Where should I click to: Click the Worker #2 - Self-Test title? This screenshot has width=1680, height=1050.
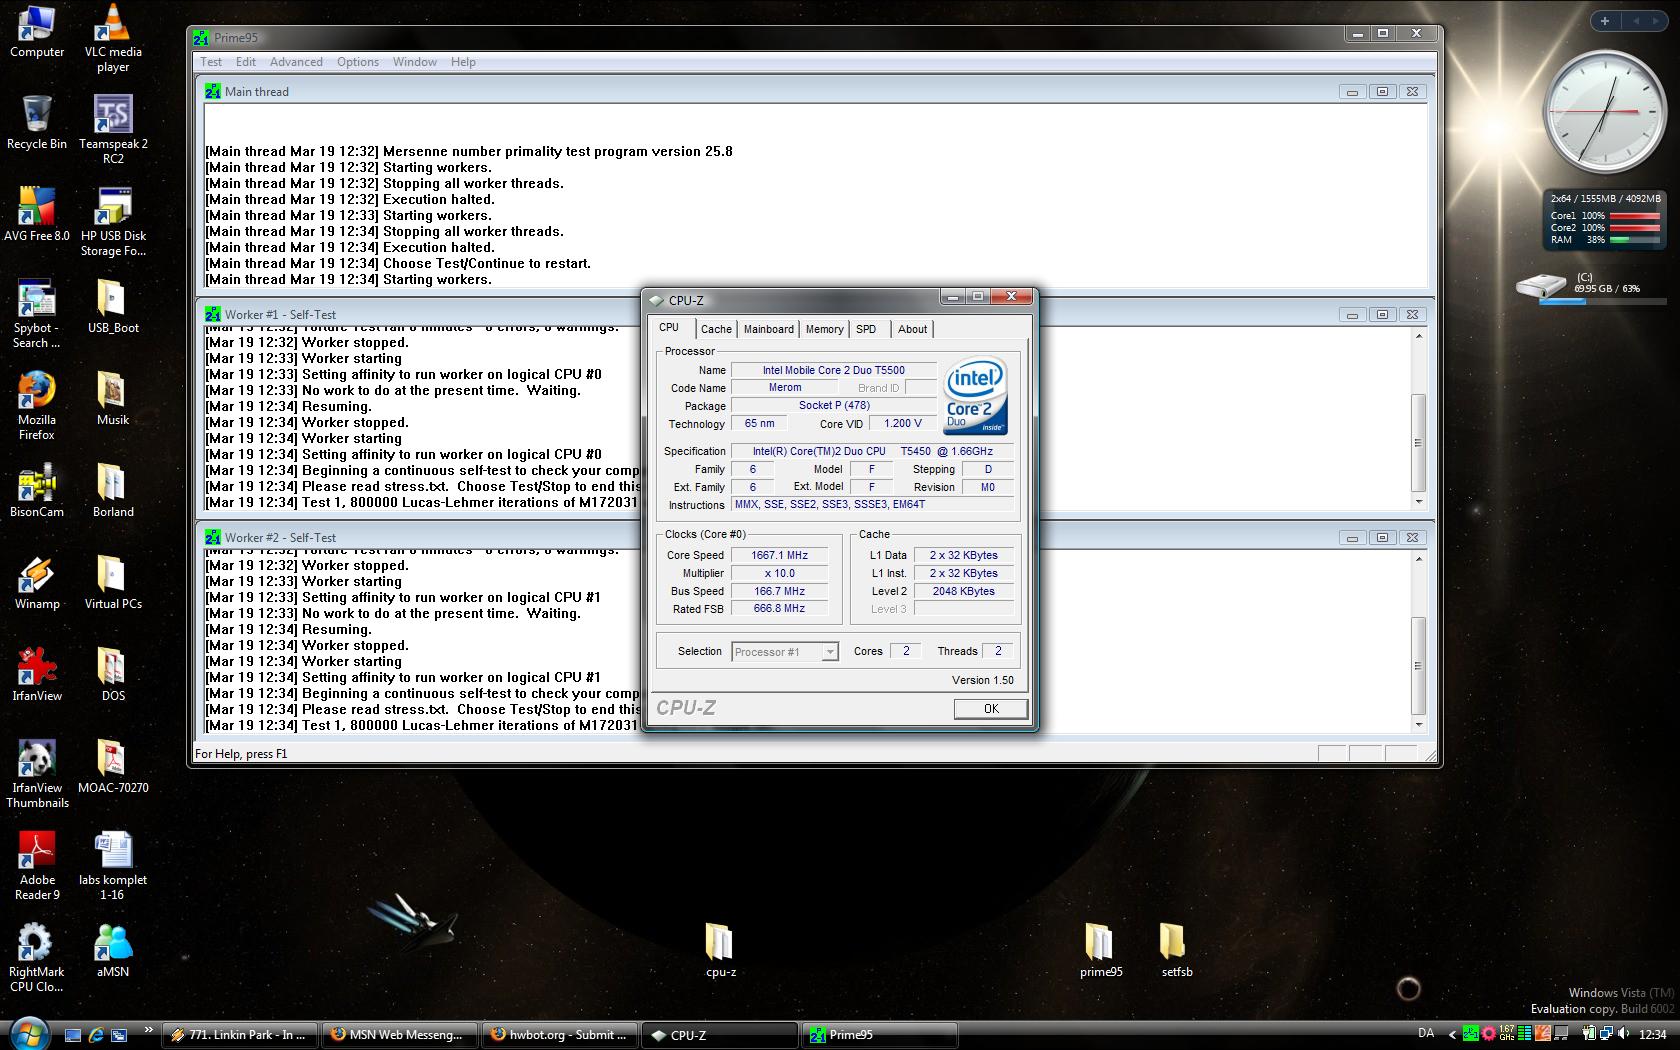click(280, 537)
